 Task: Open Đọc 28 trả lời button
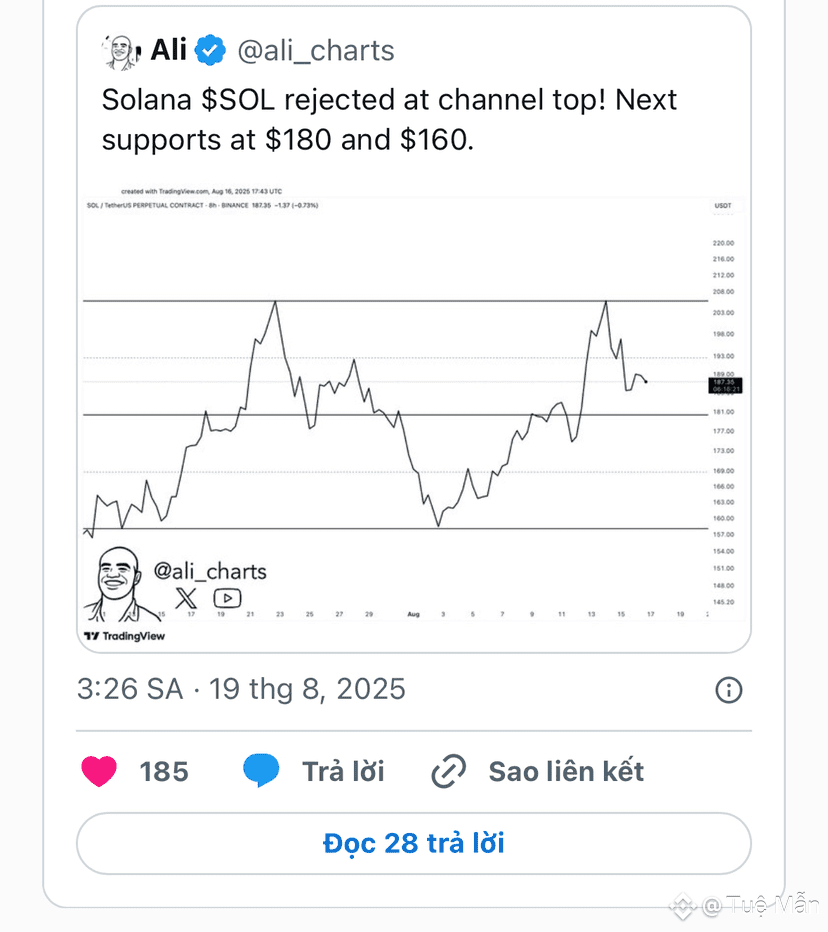tap(414, 843)
